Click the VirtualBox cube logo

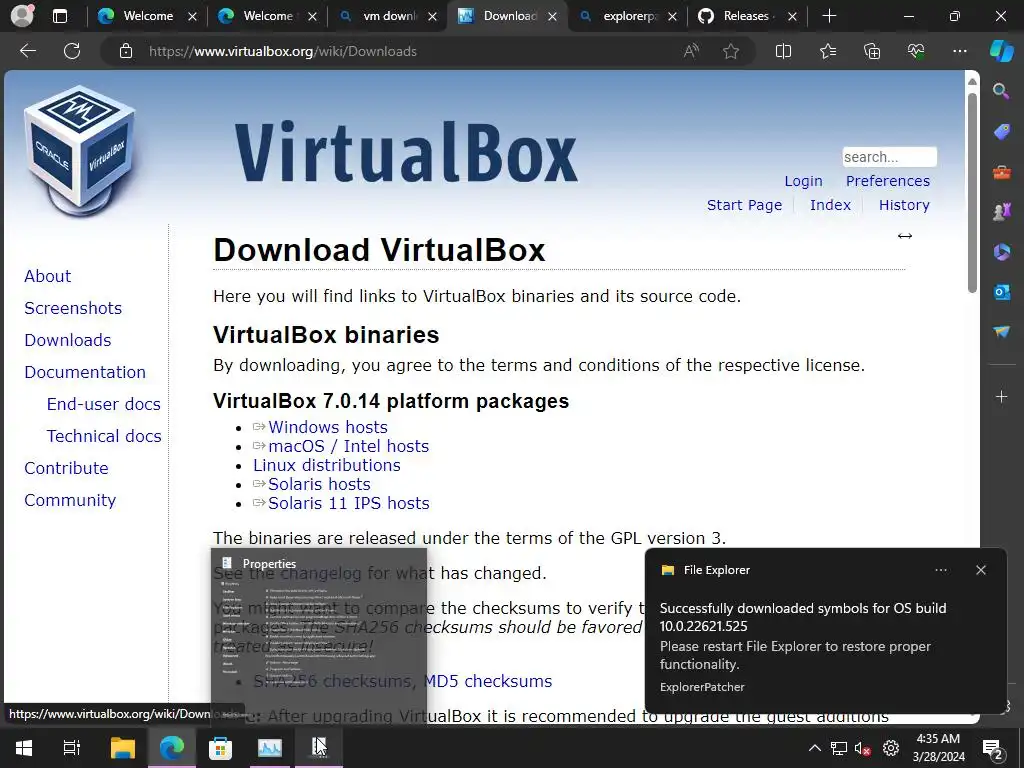coord(80,150)
